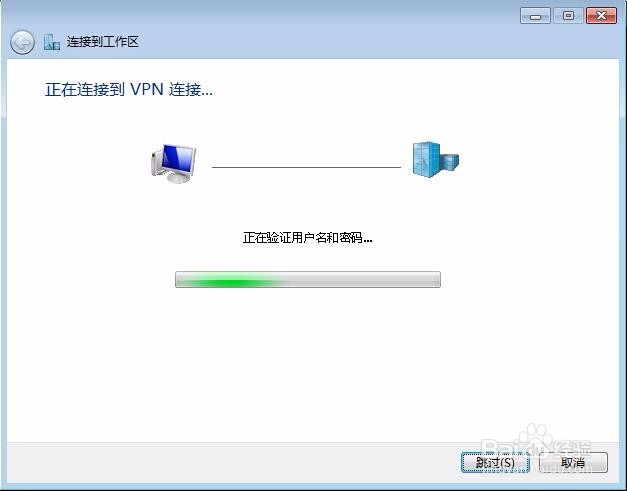627x491 pixels.
Task: Select the 正在连接到 VPN 连接 heading
Action: tap(129, 90)
